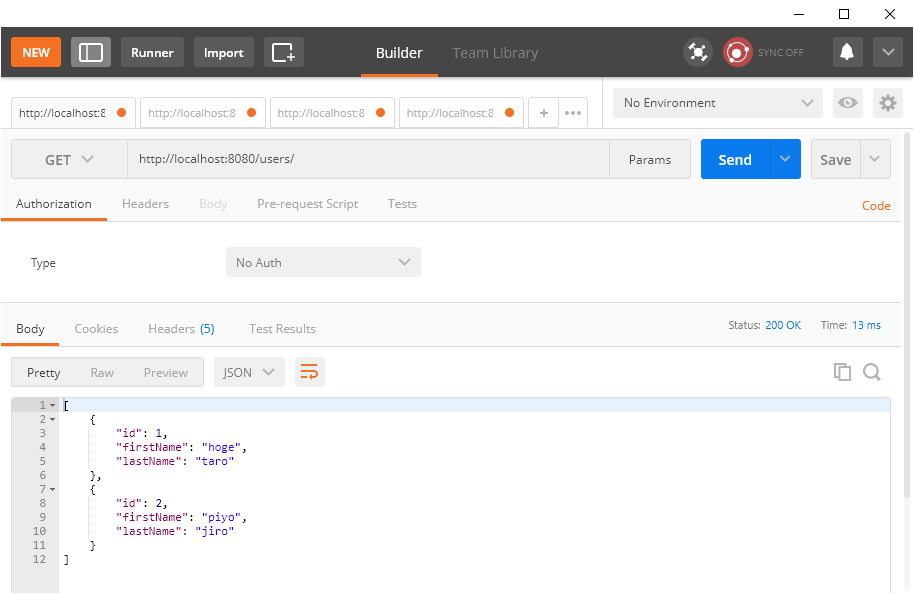Click the "taro" value in response
914x594 pixels.
point(215,461)
